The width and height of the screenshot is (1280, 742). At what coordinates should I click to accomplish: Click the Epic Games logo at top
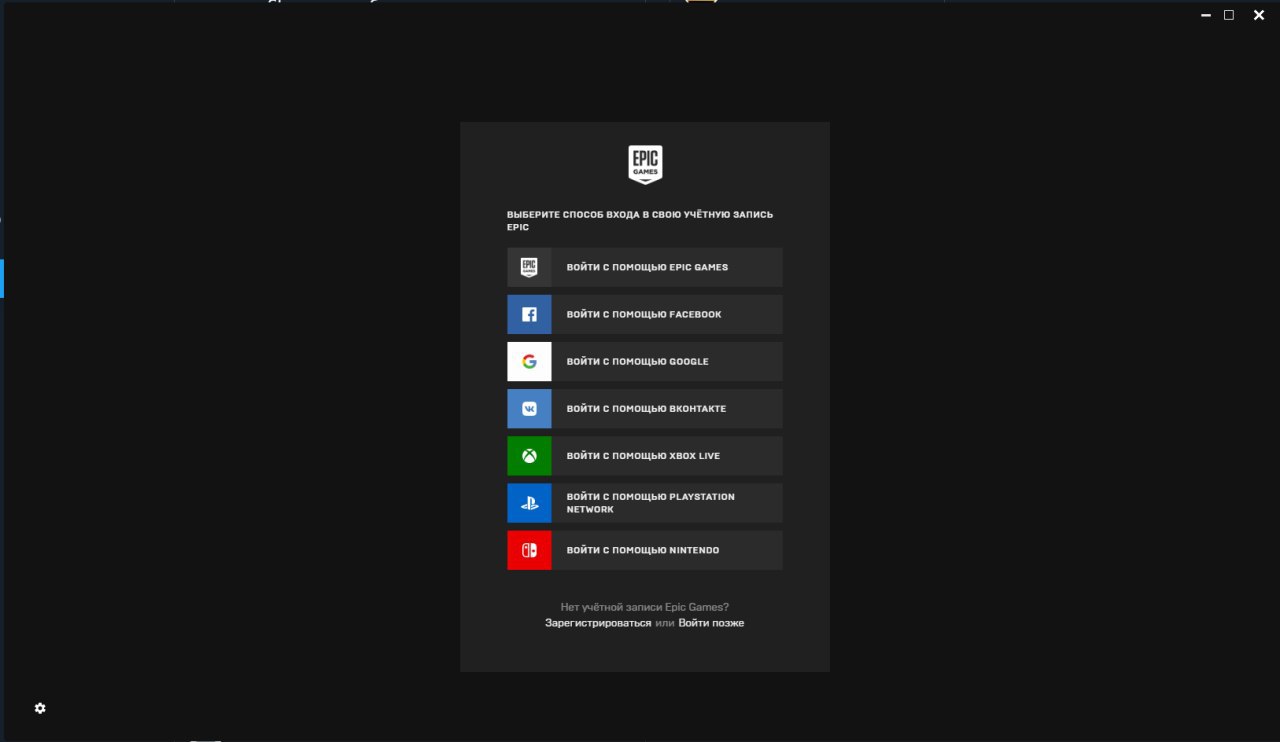pos(645,165)
